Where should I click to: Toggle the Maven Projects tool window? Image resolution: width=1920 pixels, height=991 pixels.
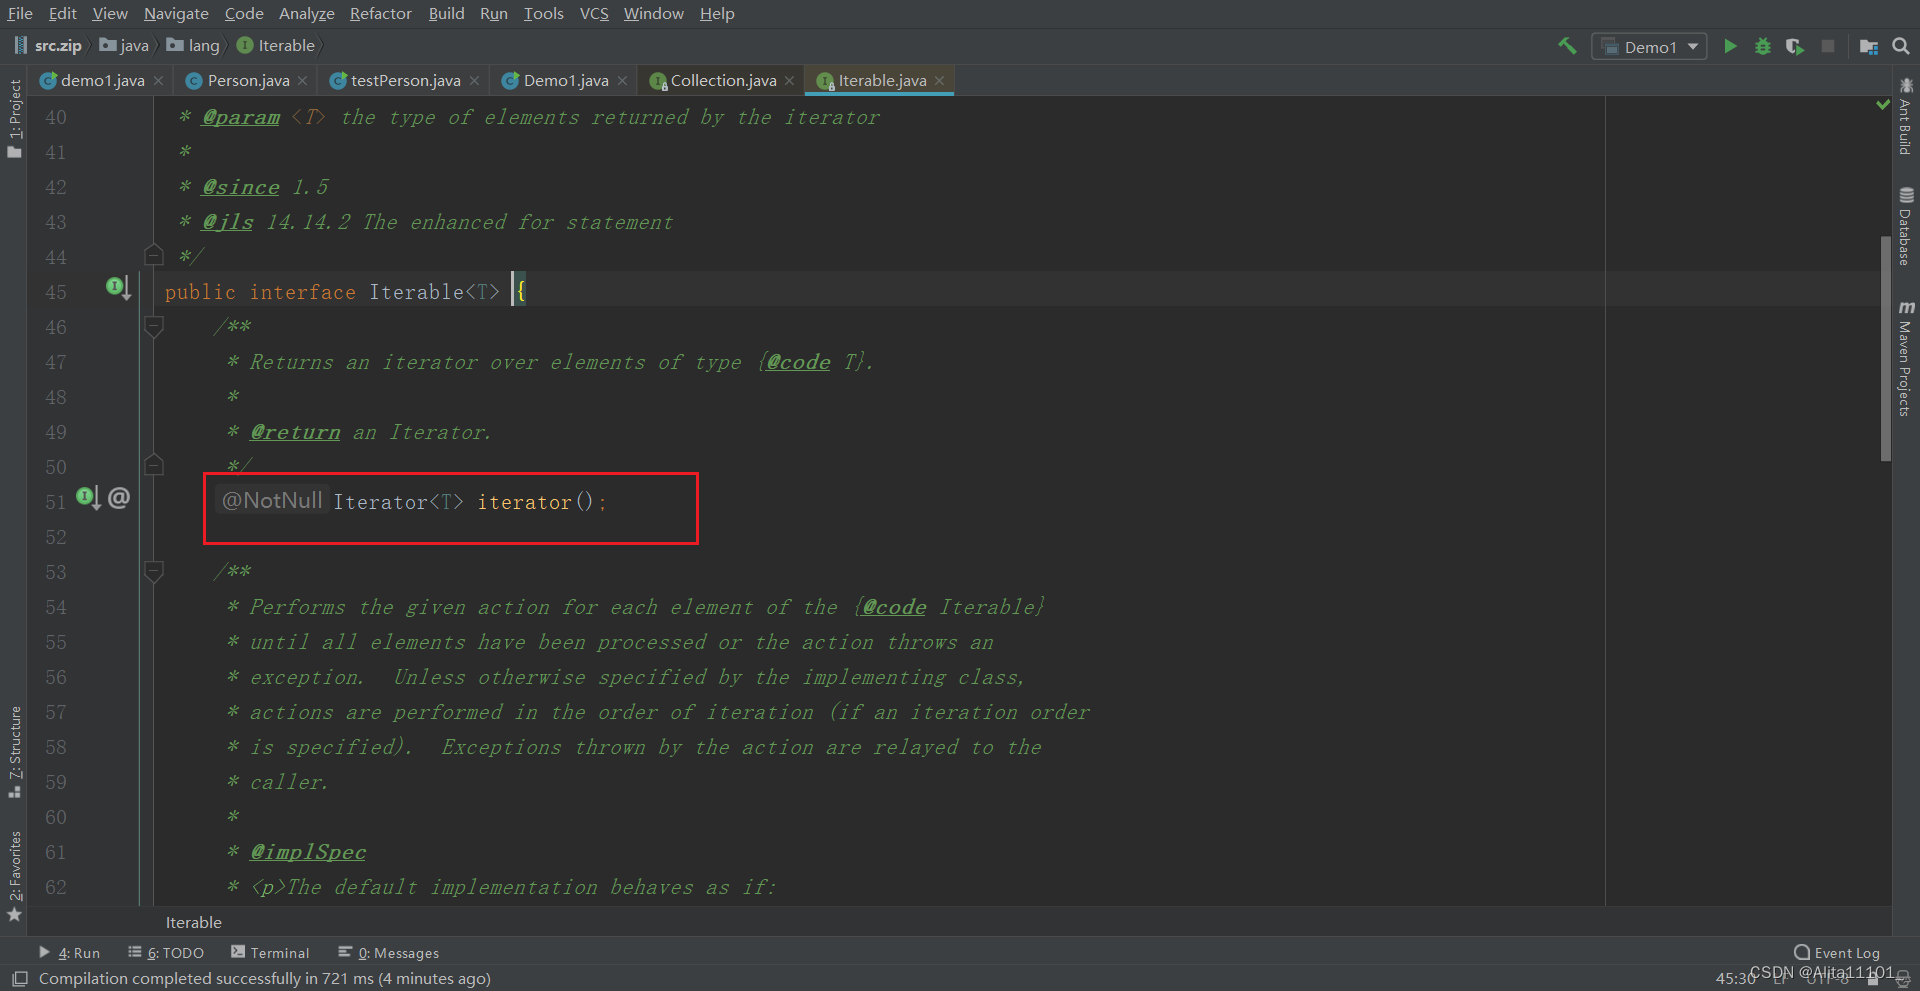pos(1905,358)
